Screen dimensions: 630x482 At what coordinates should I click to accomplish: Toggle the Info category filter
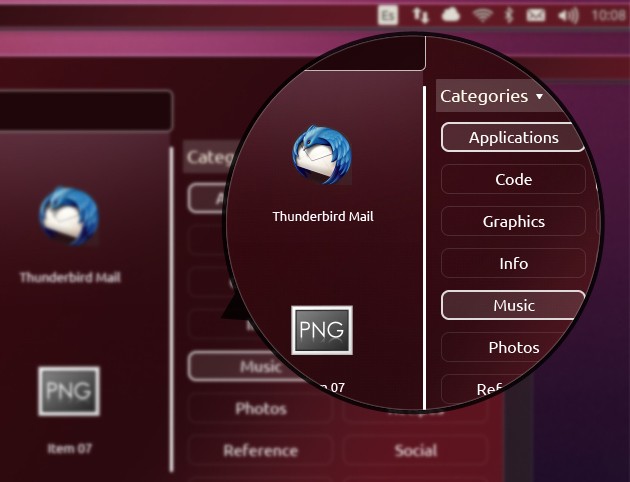pos(513,263)
